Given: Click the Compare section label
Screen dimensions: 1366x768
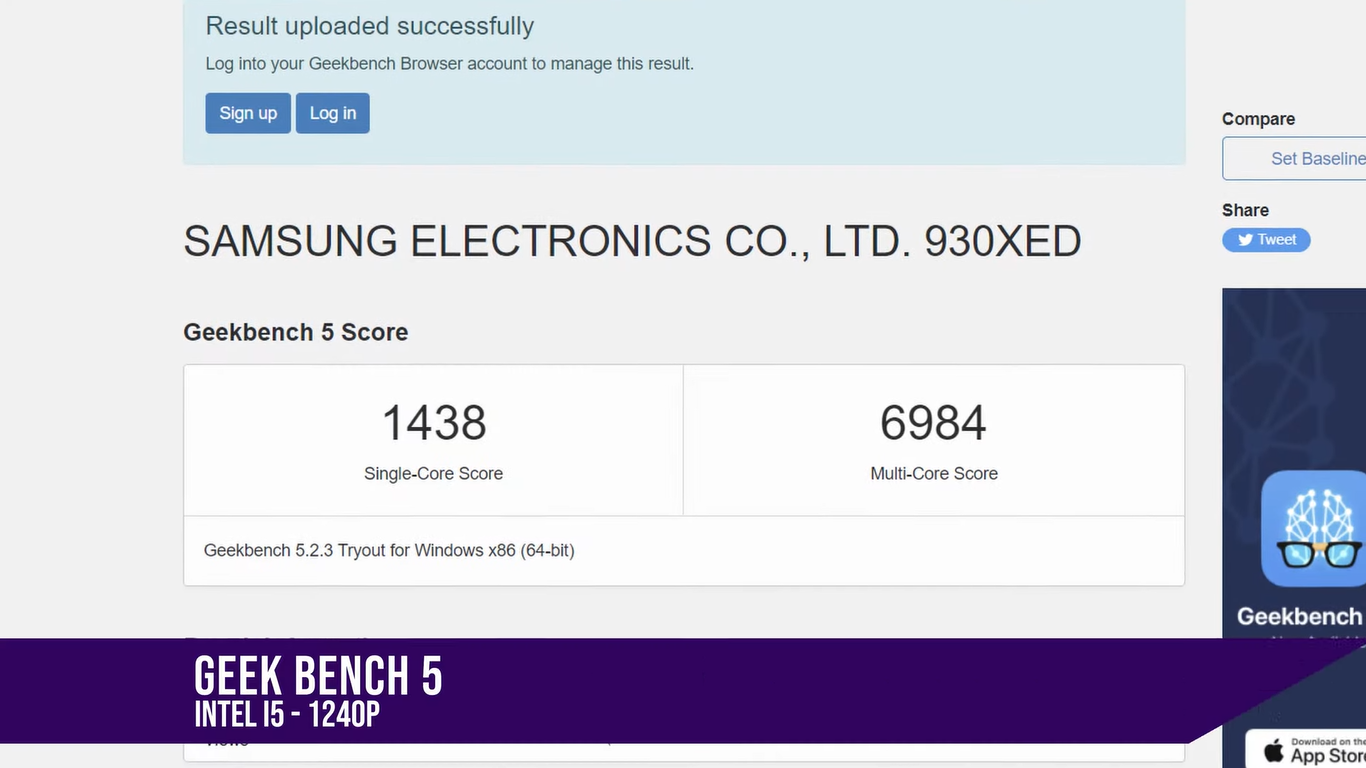Looking at the screenshot, I should tap(1258, 119).
